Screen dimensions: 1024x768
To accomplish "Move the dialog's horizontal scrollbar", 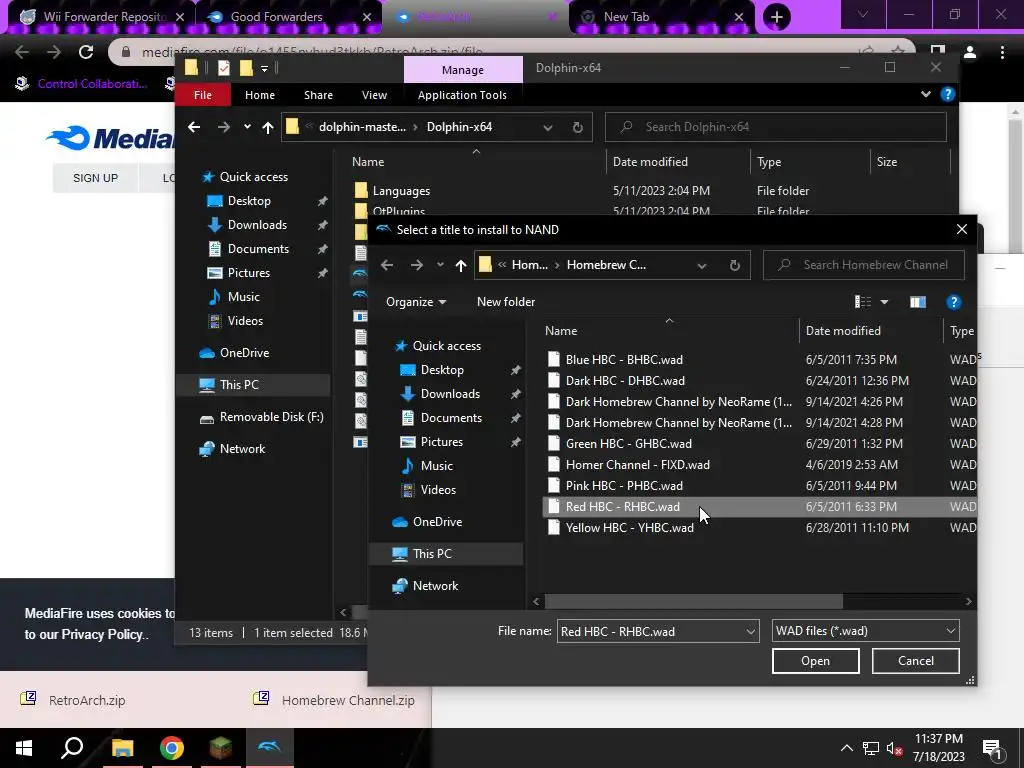I will pos(694,601).
